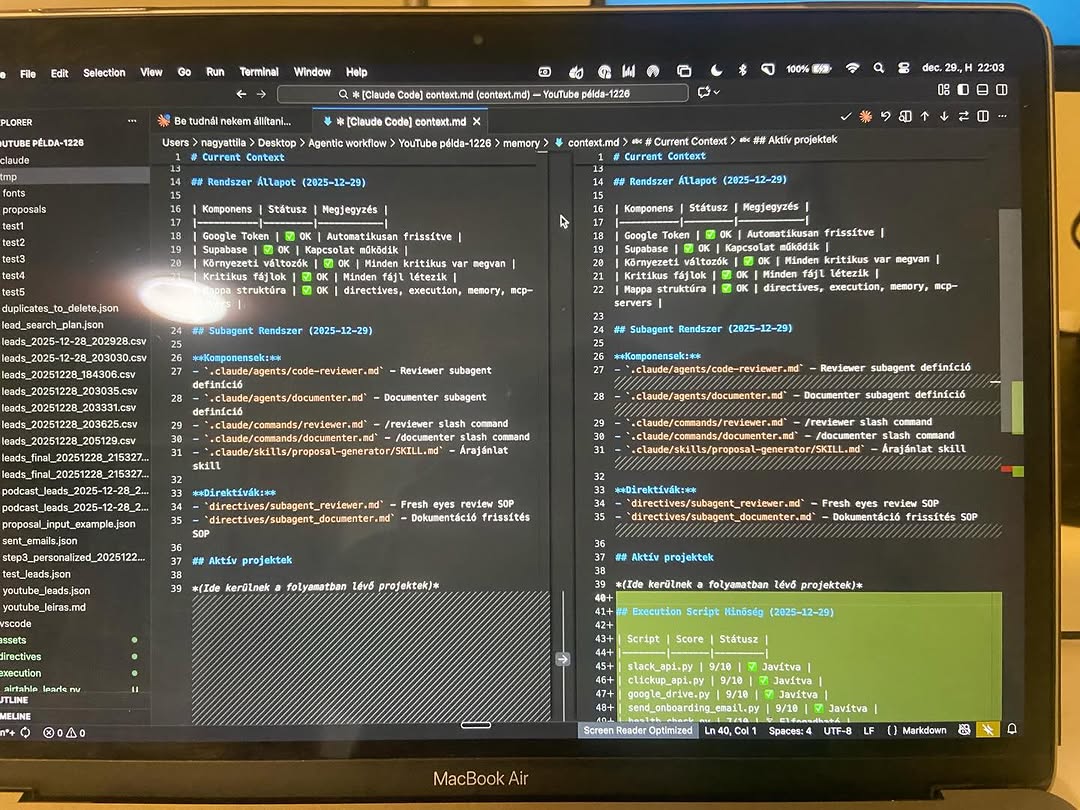Click the revert block arrow in diff gutter
The width and height of the screenshot is (1080, 810).
coord(562,659)
